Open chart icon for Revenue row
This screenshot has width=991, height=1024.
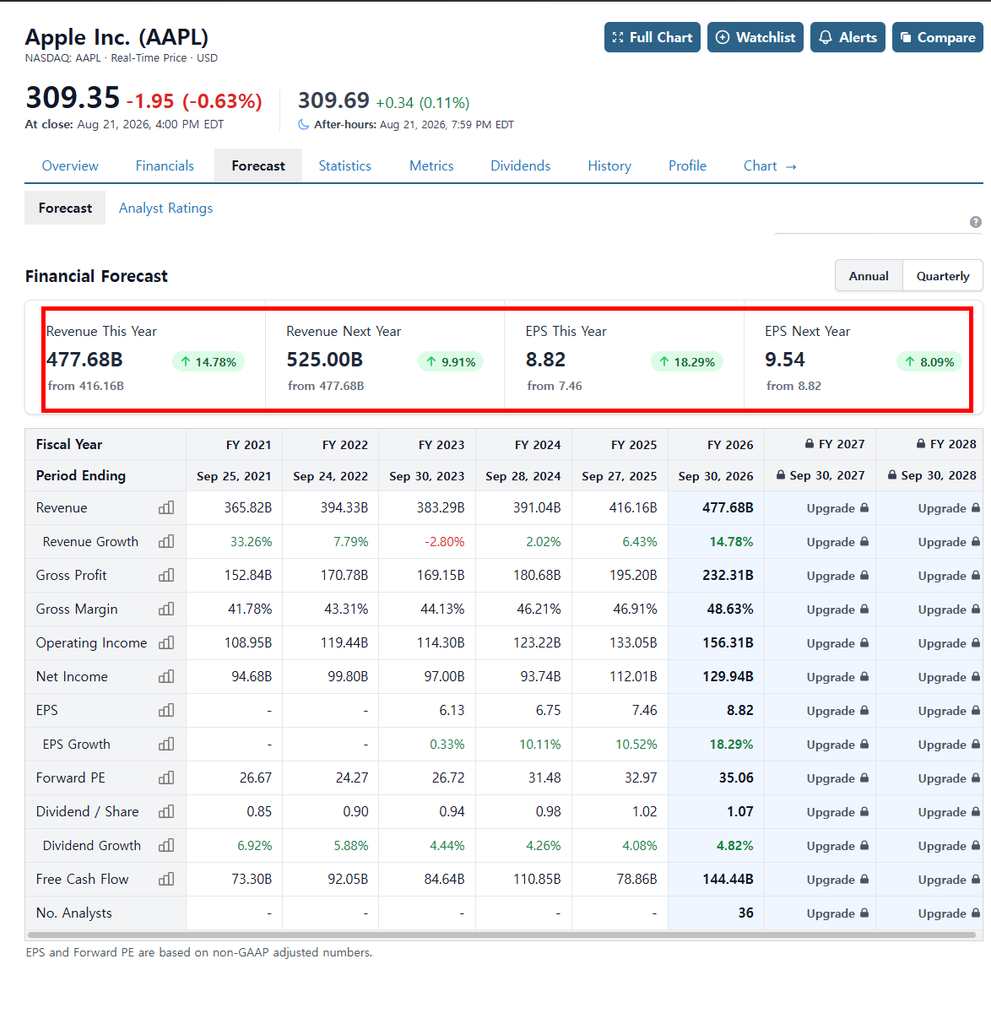point(167,507)
